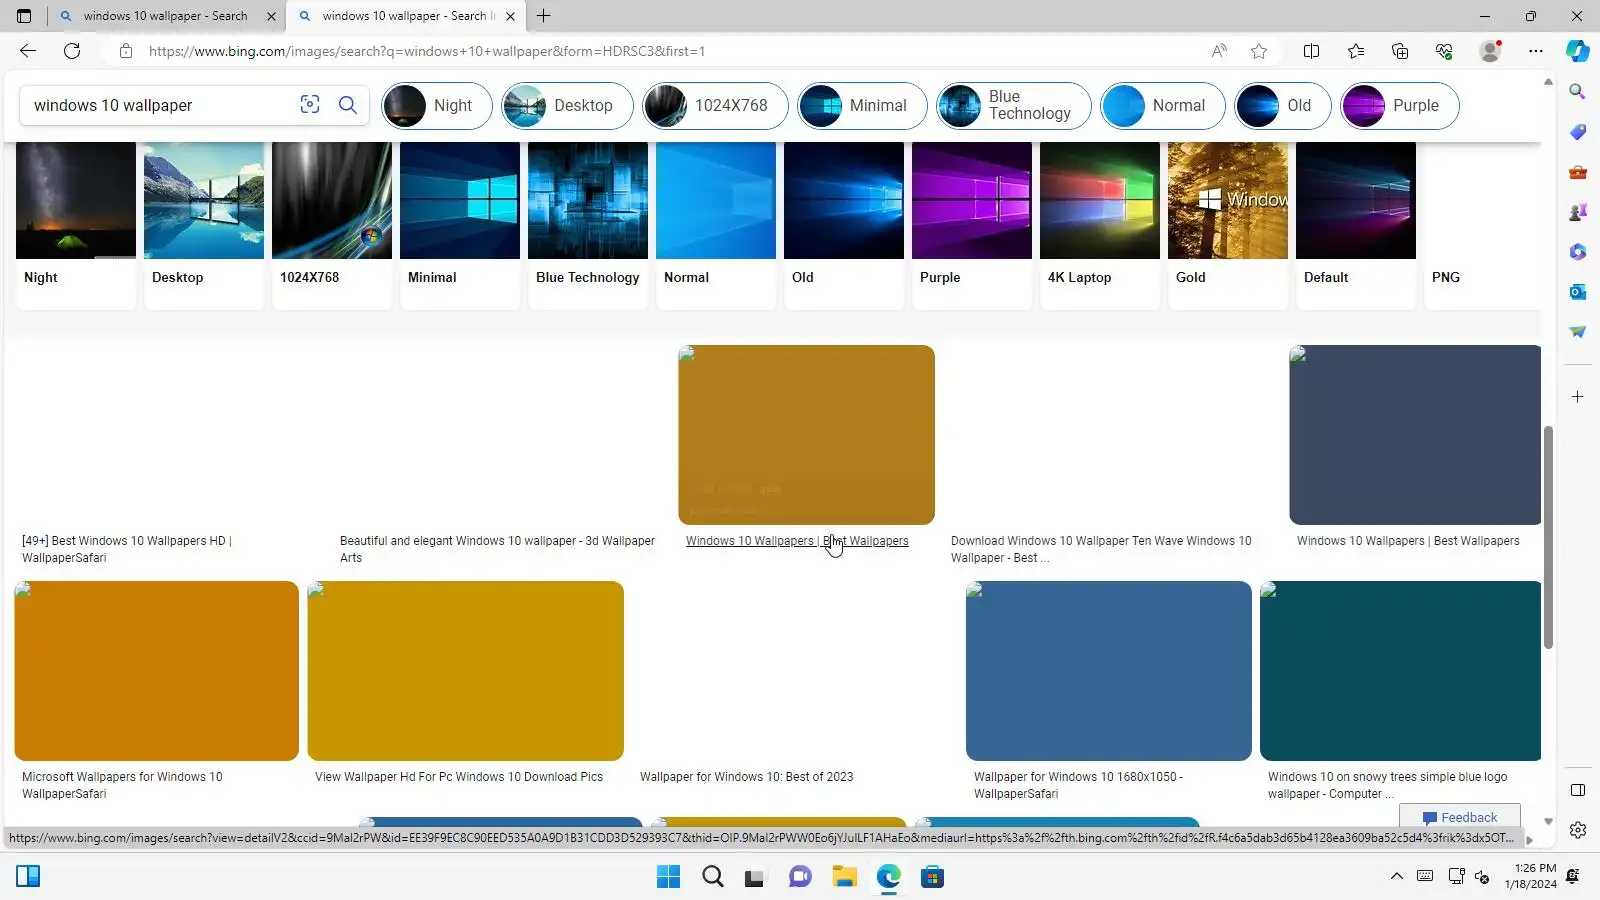Screen dimensions: 1600x900
Task: Select the 1024X768 filter pill
Action: click(715, 106)
